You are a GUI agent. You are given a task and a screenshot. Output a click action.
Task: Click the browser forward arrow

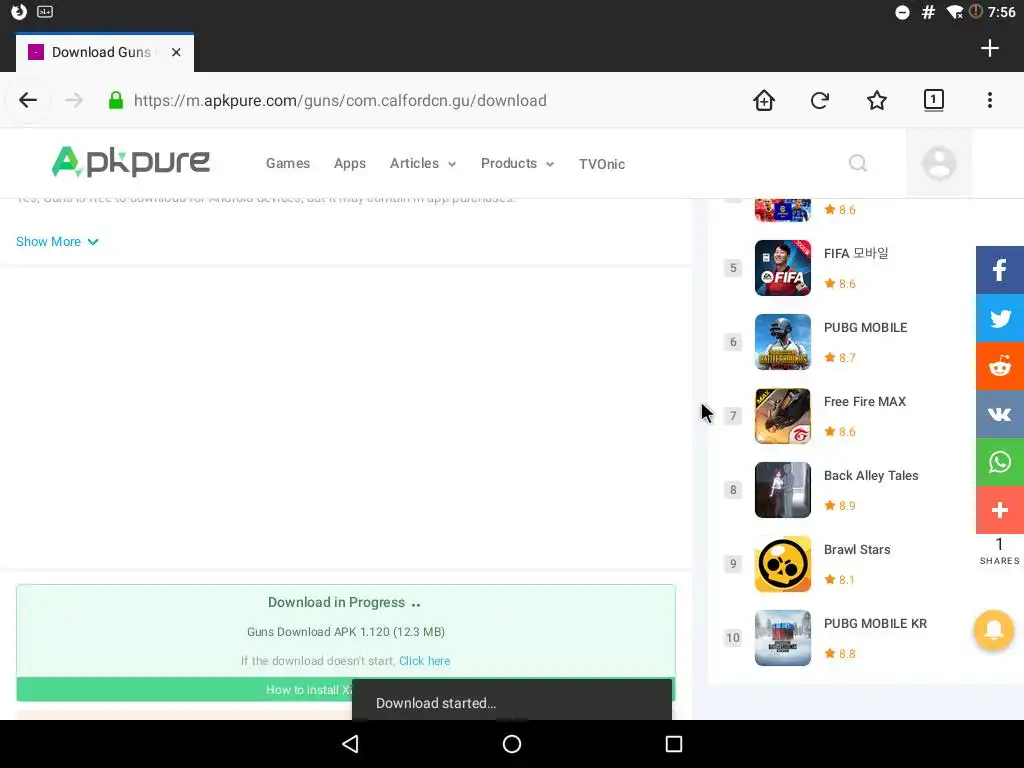coord(74,100)
